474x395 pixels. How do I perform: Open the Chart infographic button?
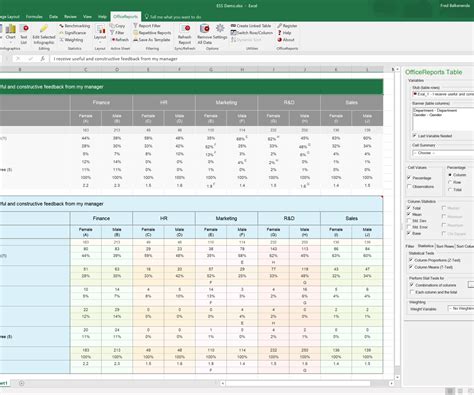pyautogui.click(x=10, y=33)
